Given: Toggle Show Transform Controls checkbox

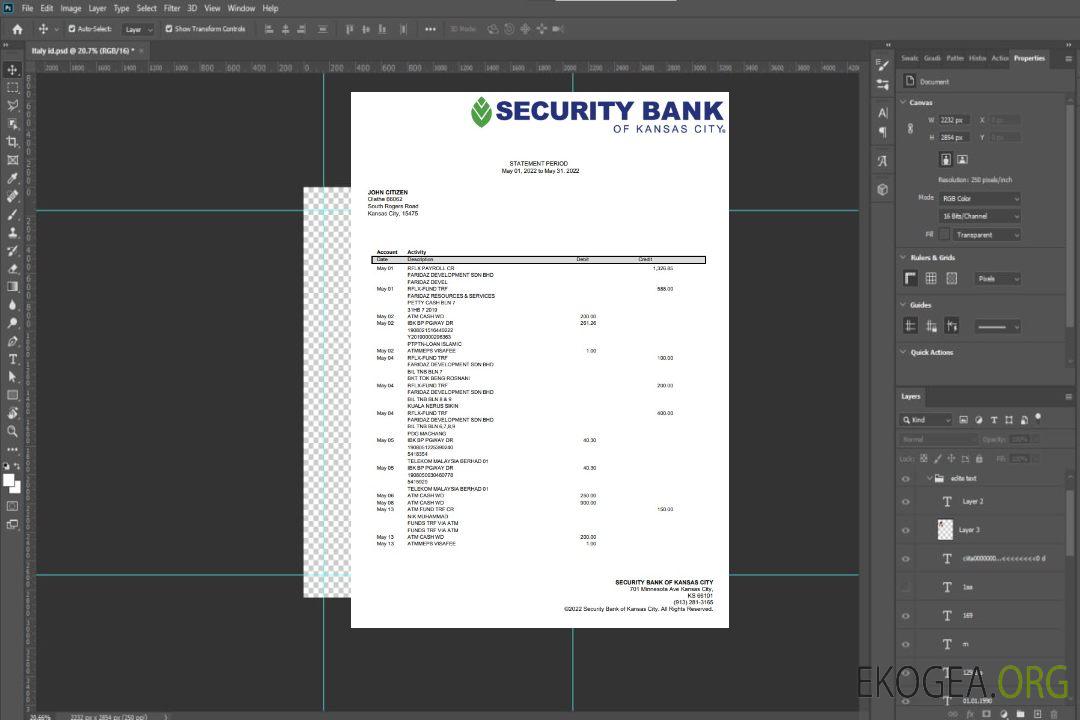Looking at the screenshot, I should 169,29.
